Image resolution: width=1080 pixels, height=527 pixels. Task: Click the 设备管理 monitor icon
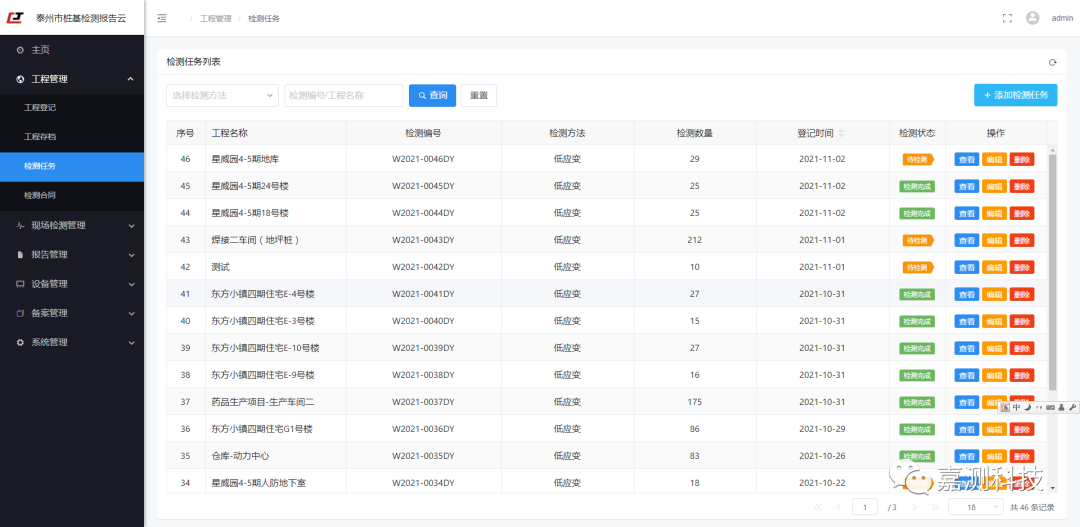coord(20,284)
